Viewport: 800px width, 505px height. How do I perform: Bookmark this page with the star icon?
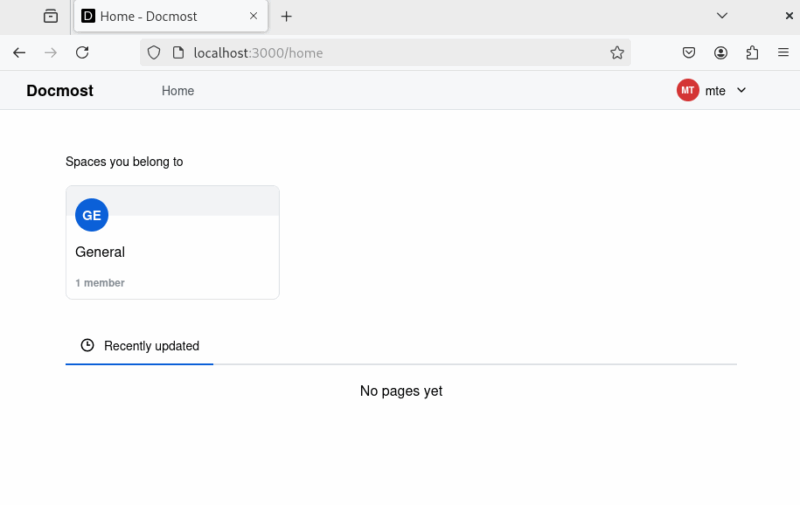[x=617, y=53]
